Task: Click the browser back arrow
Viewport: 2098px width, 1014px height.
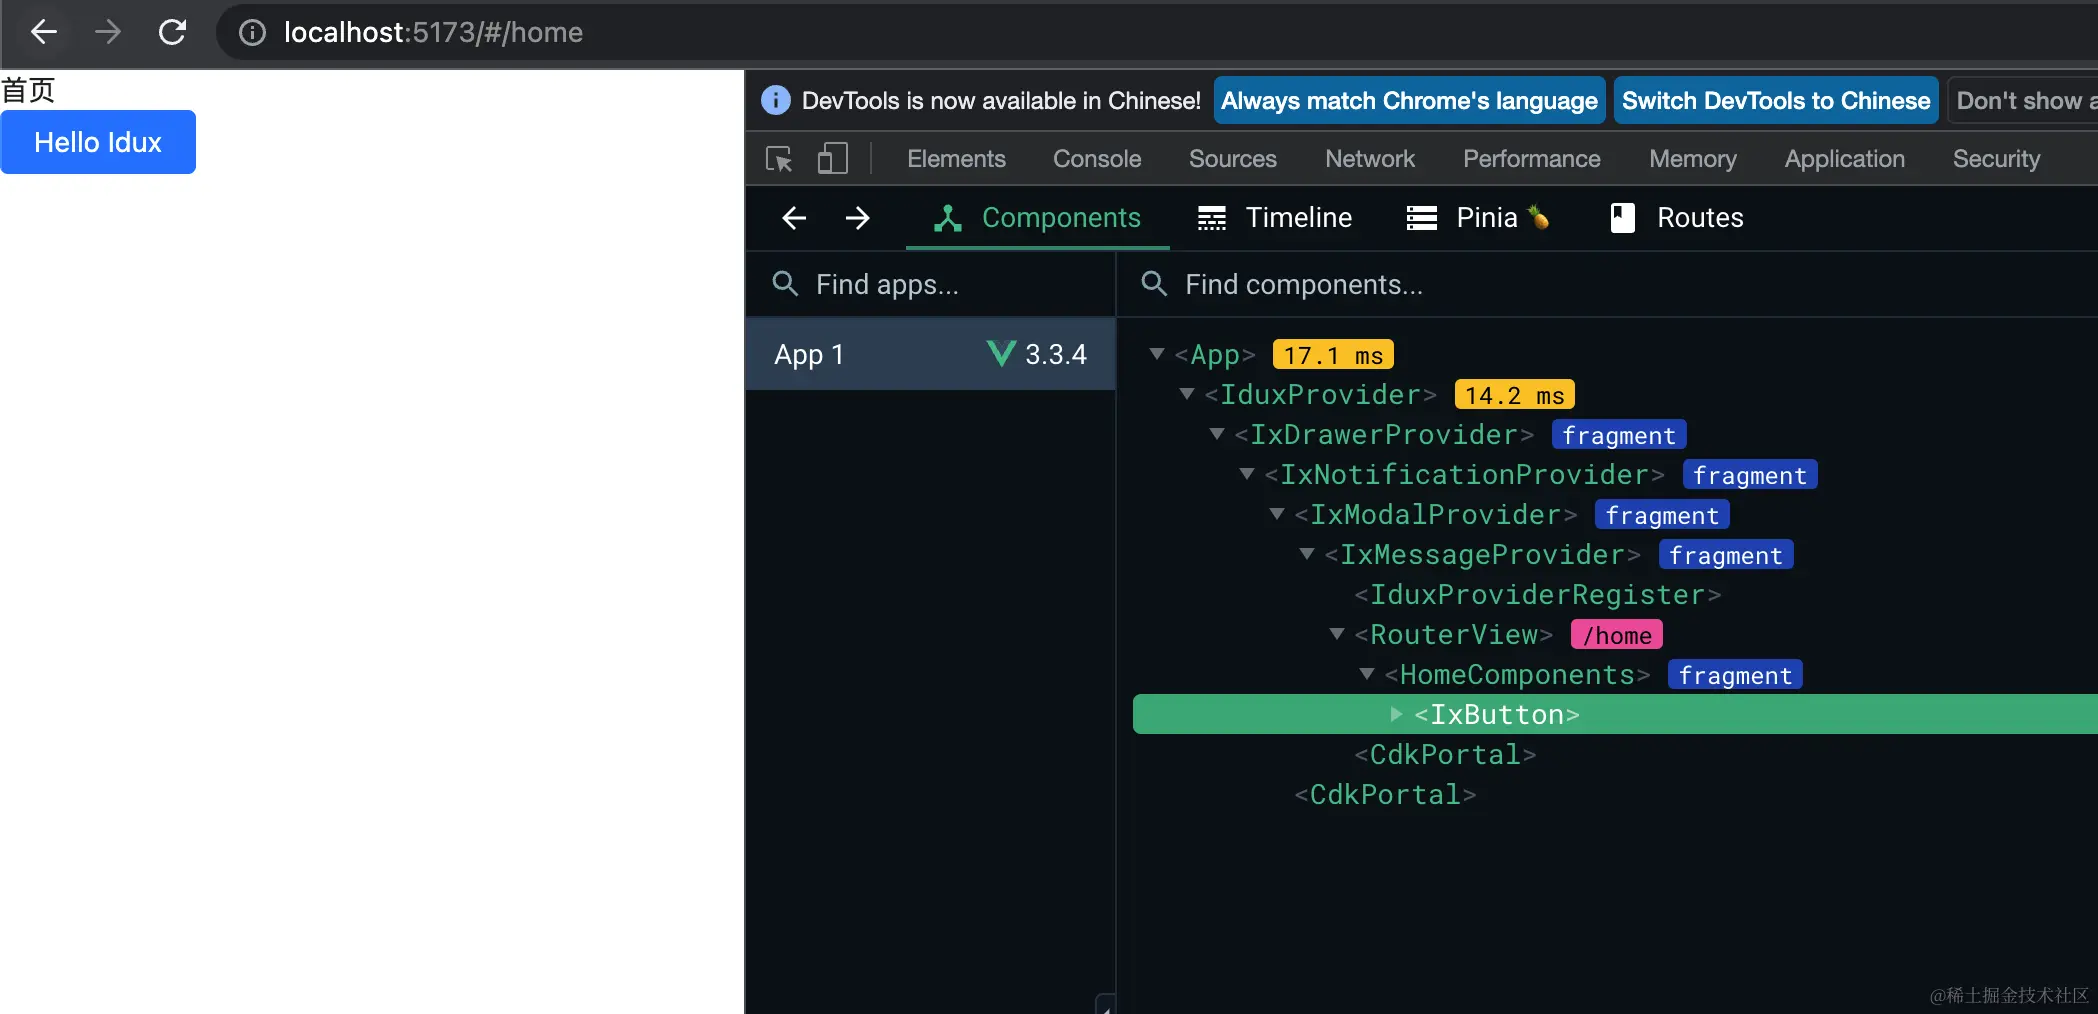Action: click(x=44, y=32)
